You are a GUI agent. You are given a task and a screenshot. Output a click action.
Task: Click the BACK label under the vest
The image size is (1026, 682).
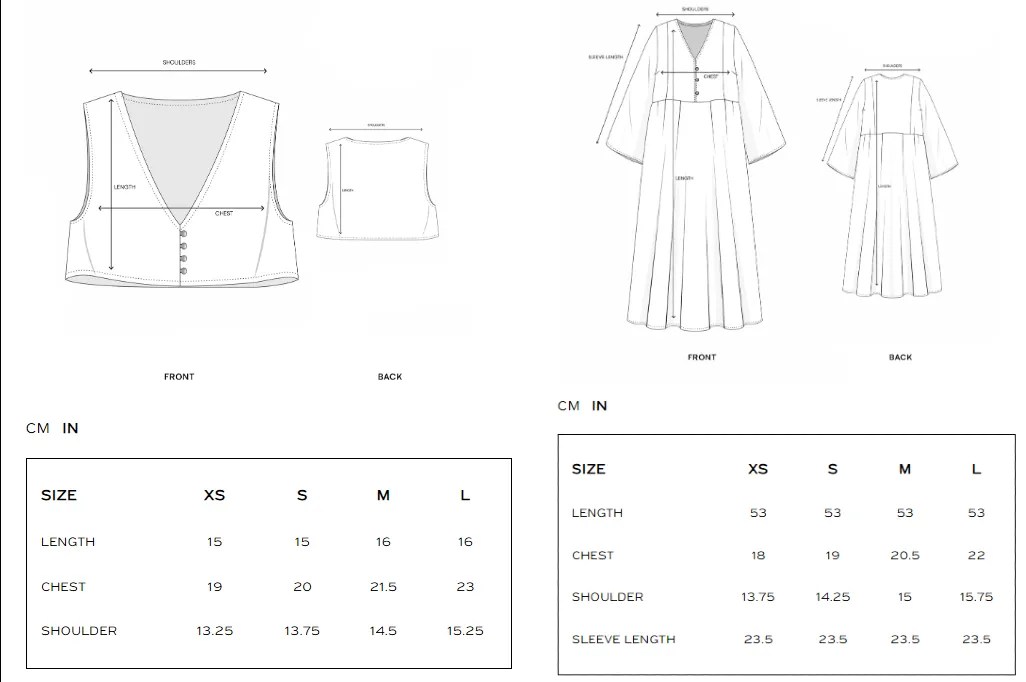point(390,377)
